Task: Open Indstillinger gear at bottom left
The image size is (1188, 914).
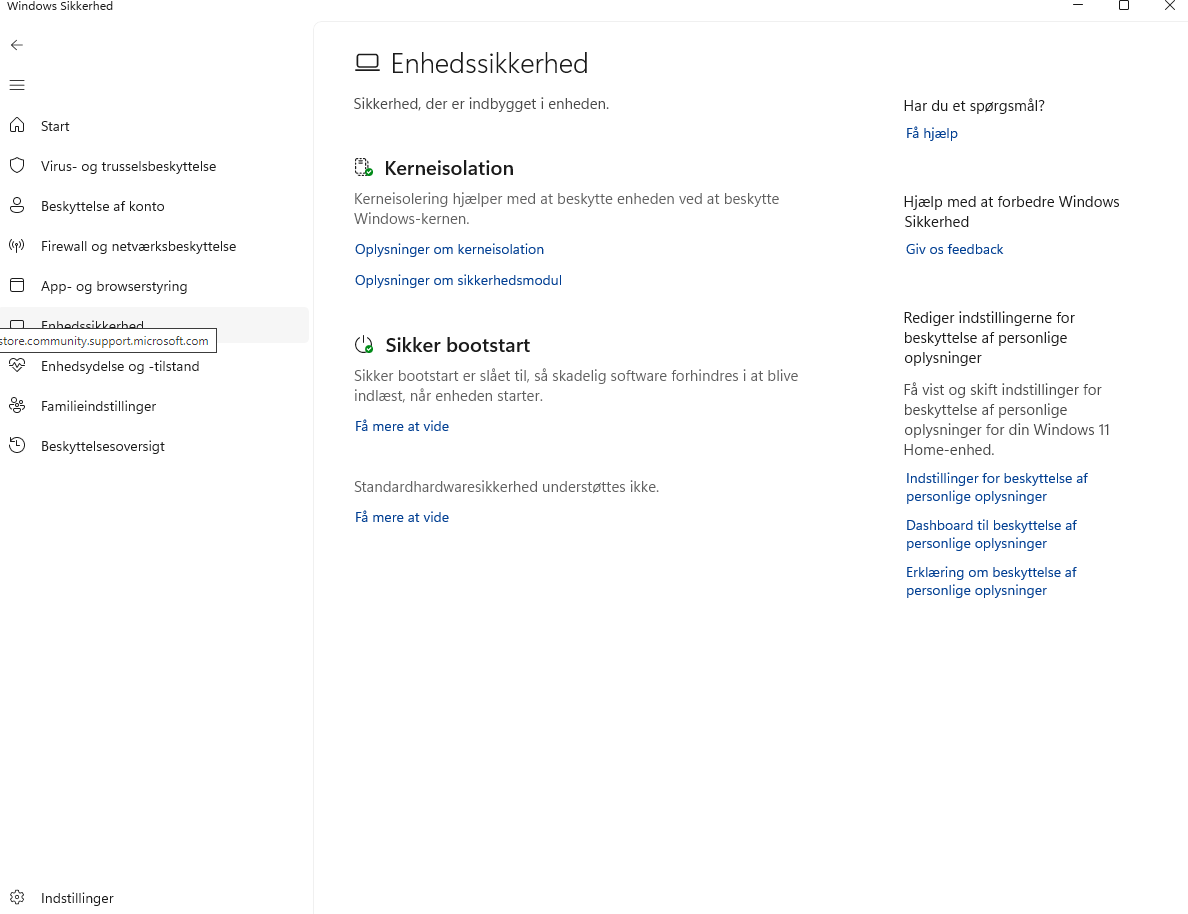Action: (x=17, y=898)
